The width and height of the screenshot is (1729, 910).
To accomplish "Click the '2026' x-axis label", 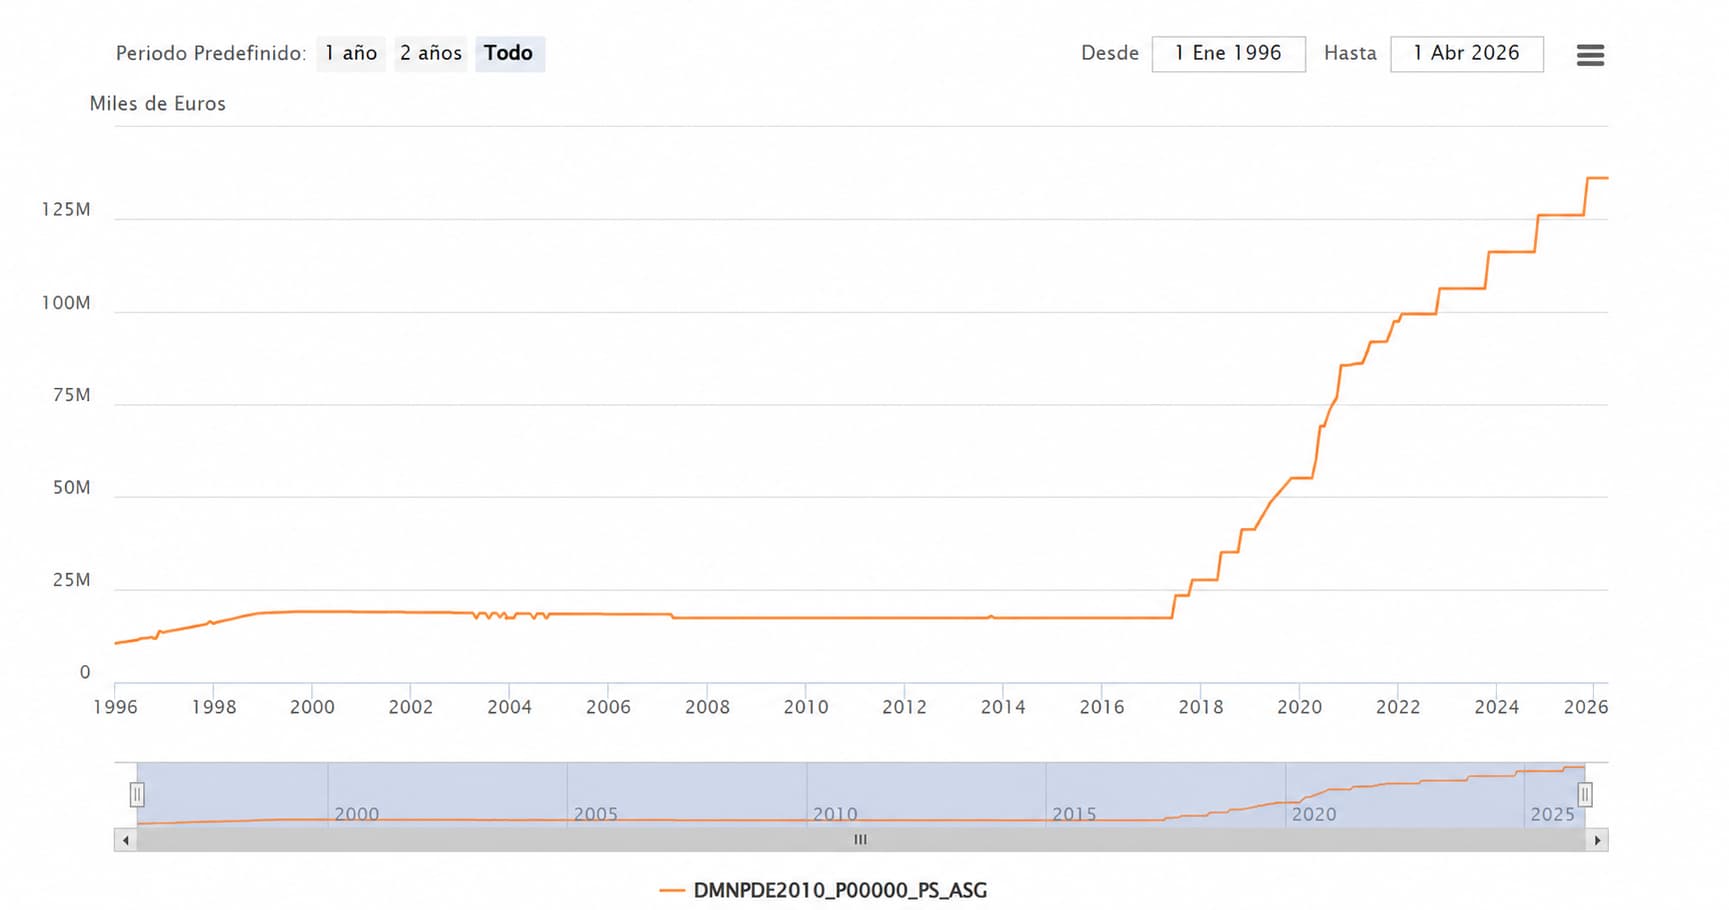I will point(1586,707).
